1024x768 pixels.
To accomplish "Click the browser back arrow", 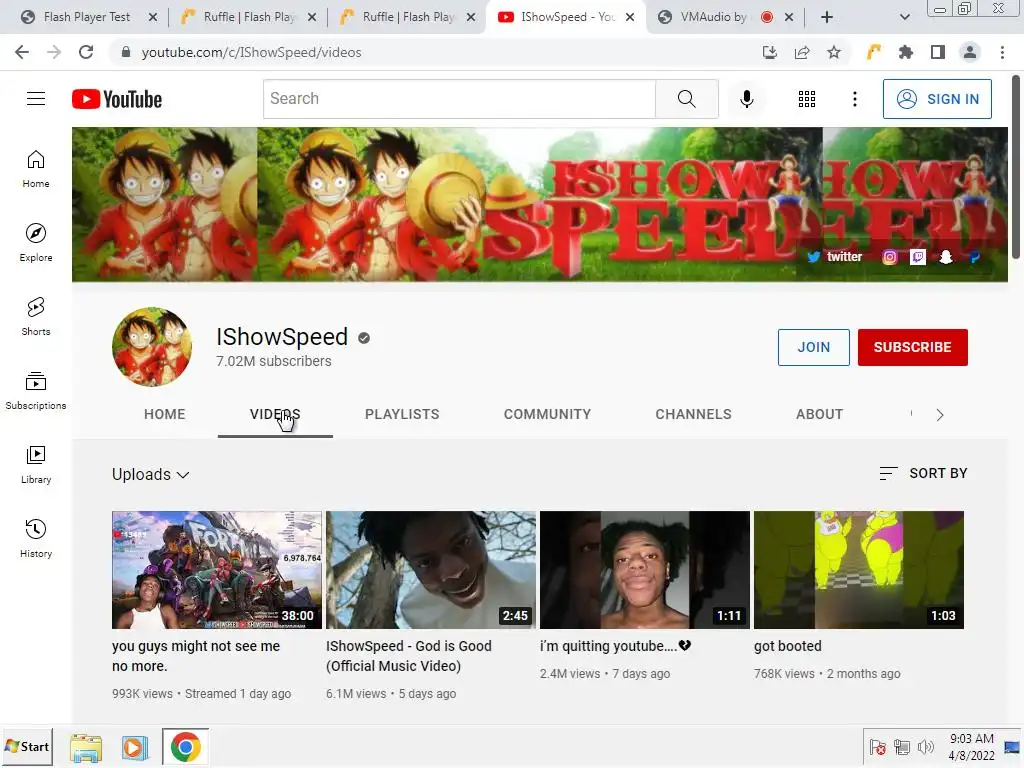I will [x=22, y=52].
